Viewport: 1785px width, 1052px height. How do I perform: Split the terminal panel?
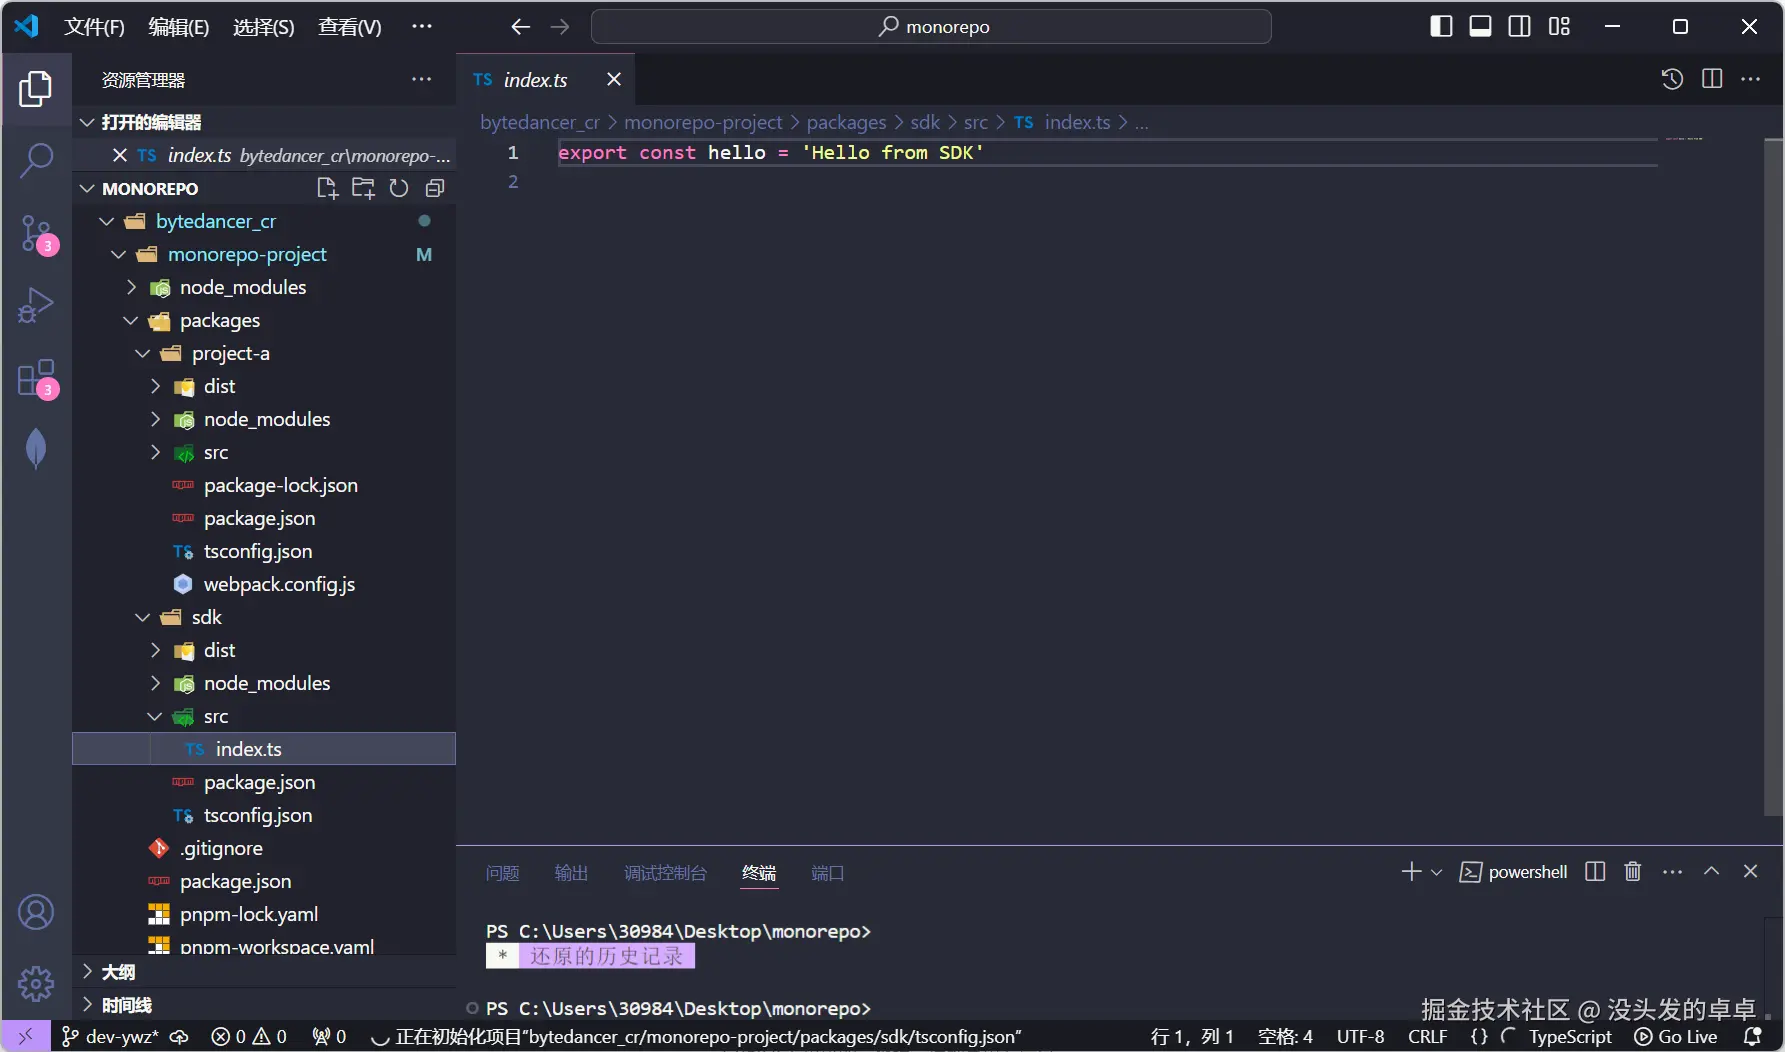(x=1595, y=872)
